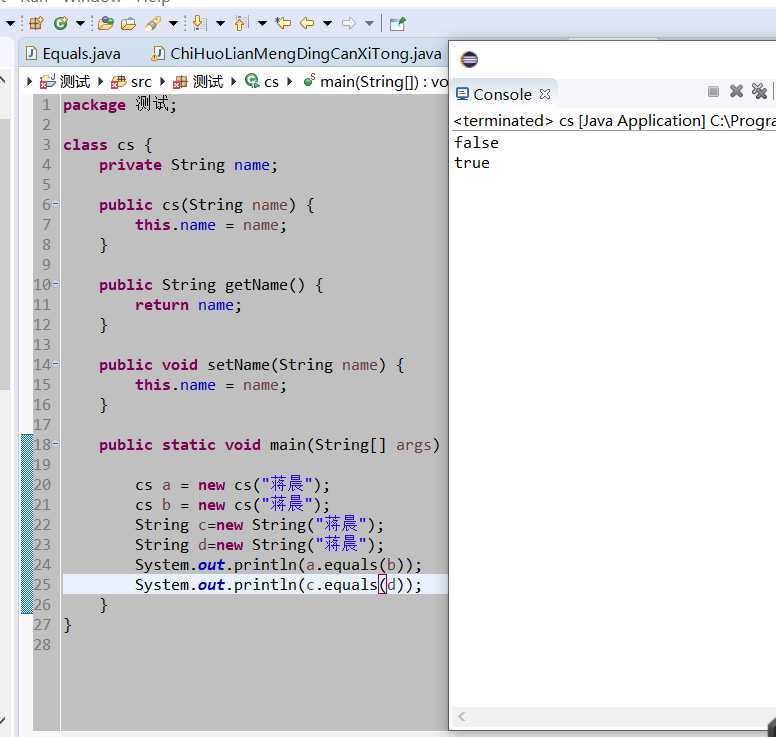Click the Back navigation arrow icon

pos(307,23)
